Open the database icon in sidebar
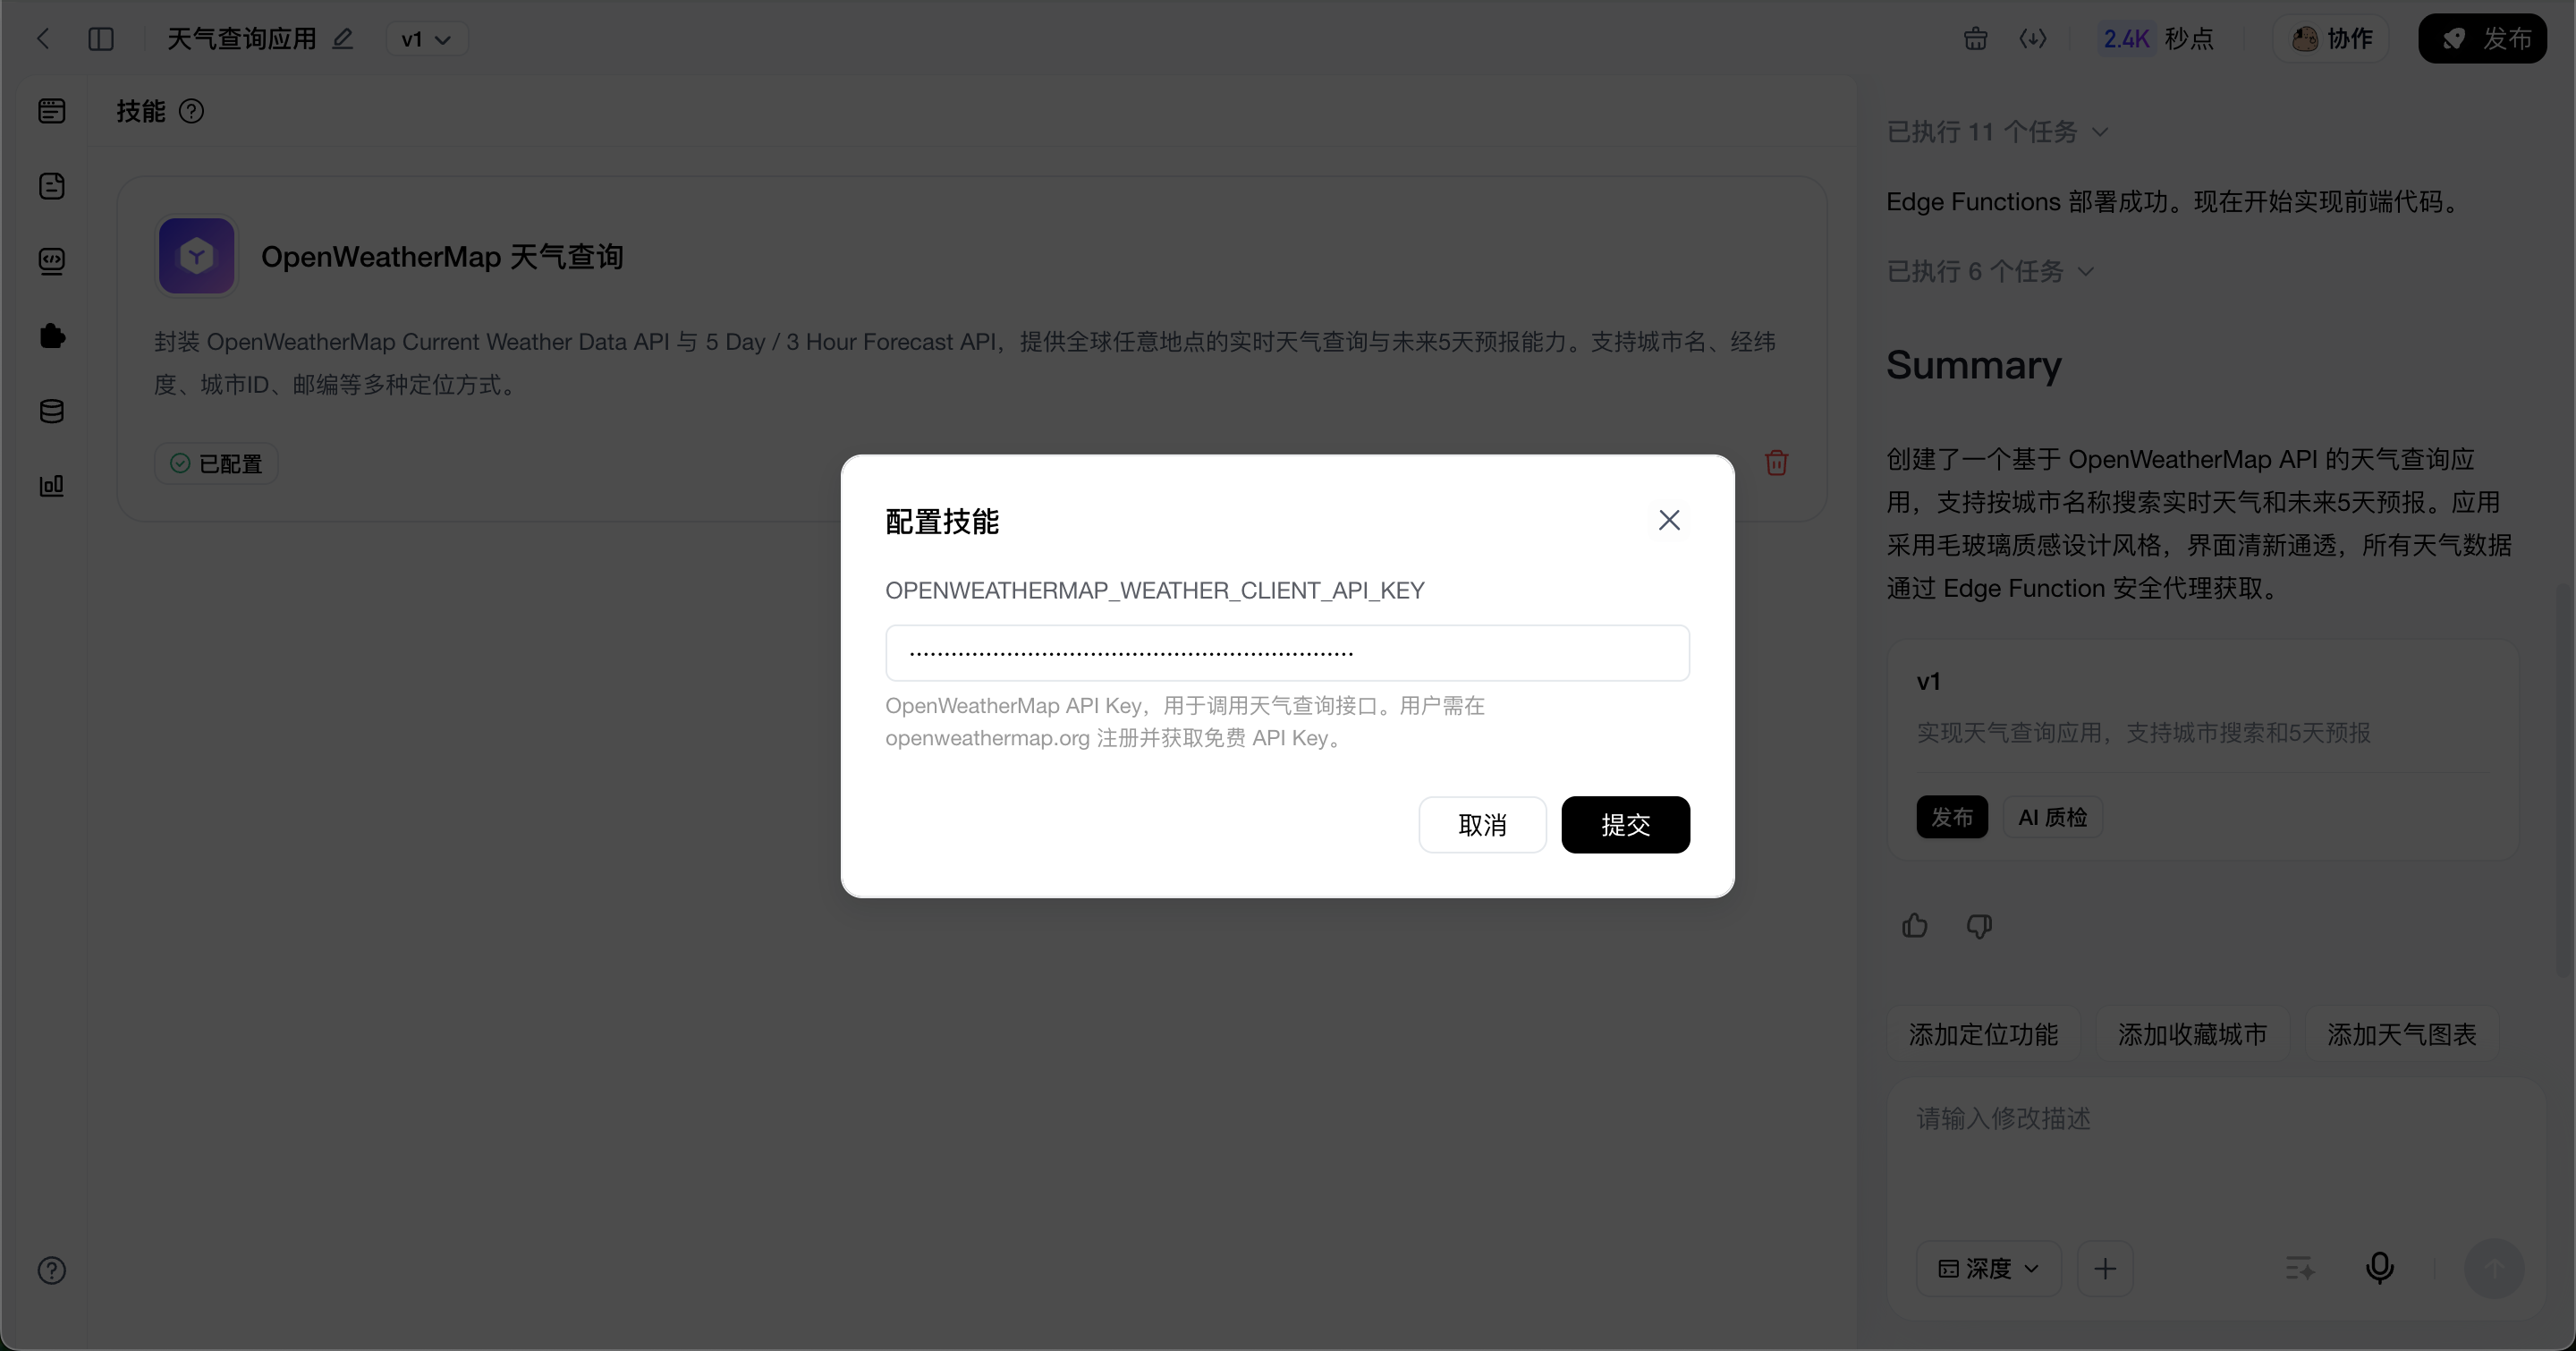The width and height of the screenshot is (2576, 1351). (52, 411)
